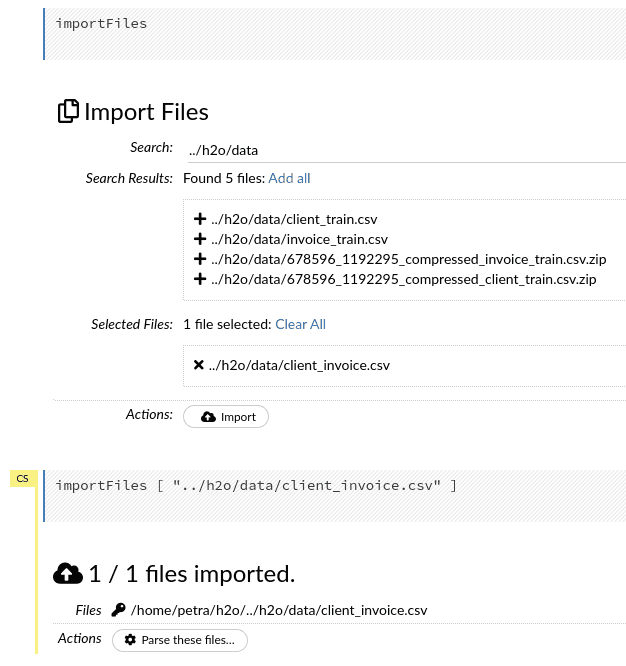The width and height of the screenshot is (626, 666).
Task: Click the CS cell type label
Action: click(x=23, y=479)
